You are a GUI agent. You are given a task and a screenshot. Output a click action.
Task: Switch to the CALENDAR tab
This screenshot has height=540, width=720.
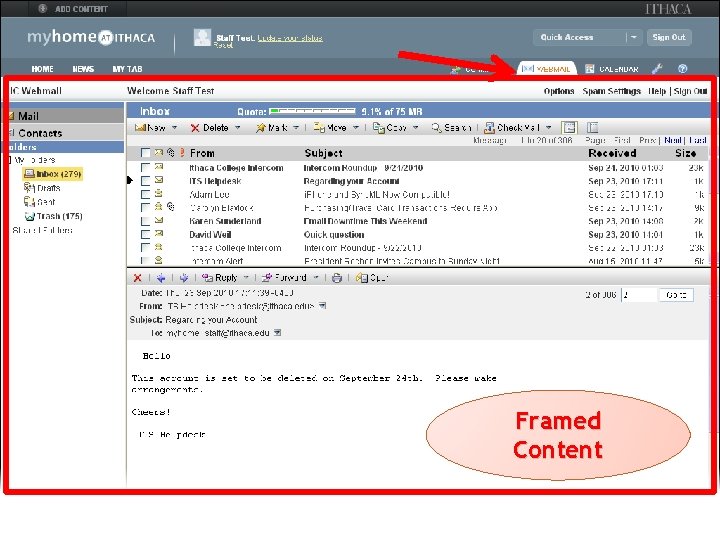(612, 69)
